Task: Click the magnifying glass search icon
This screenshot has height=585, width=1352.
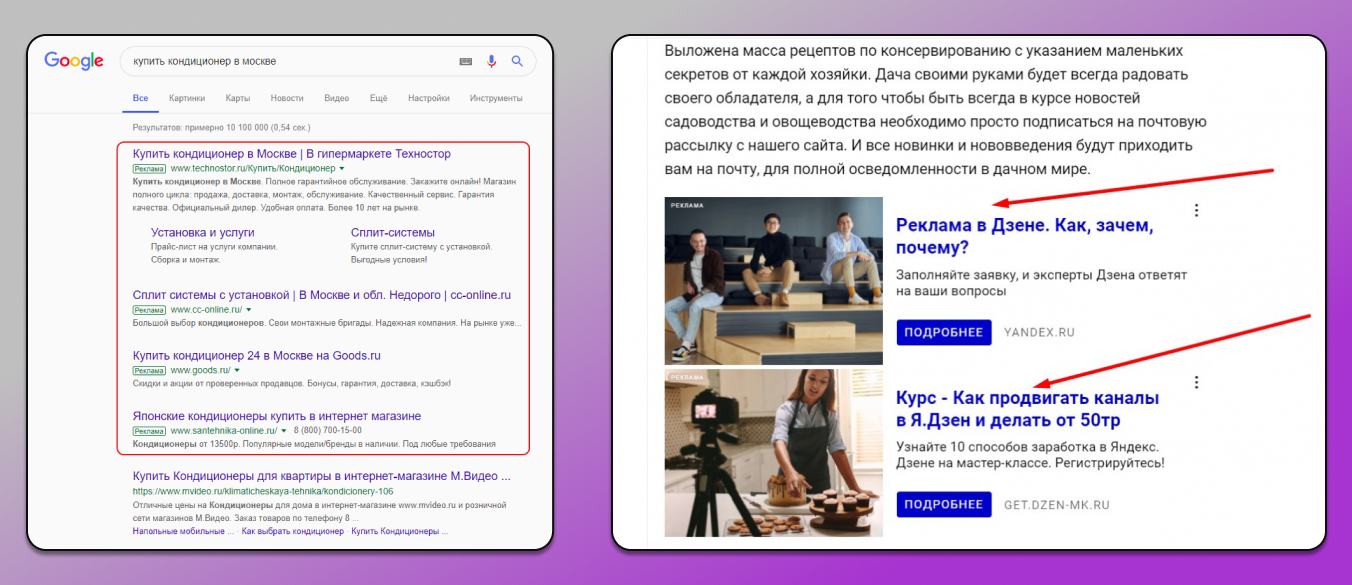Action: (x=517, y=61)
